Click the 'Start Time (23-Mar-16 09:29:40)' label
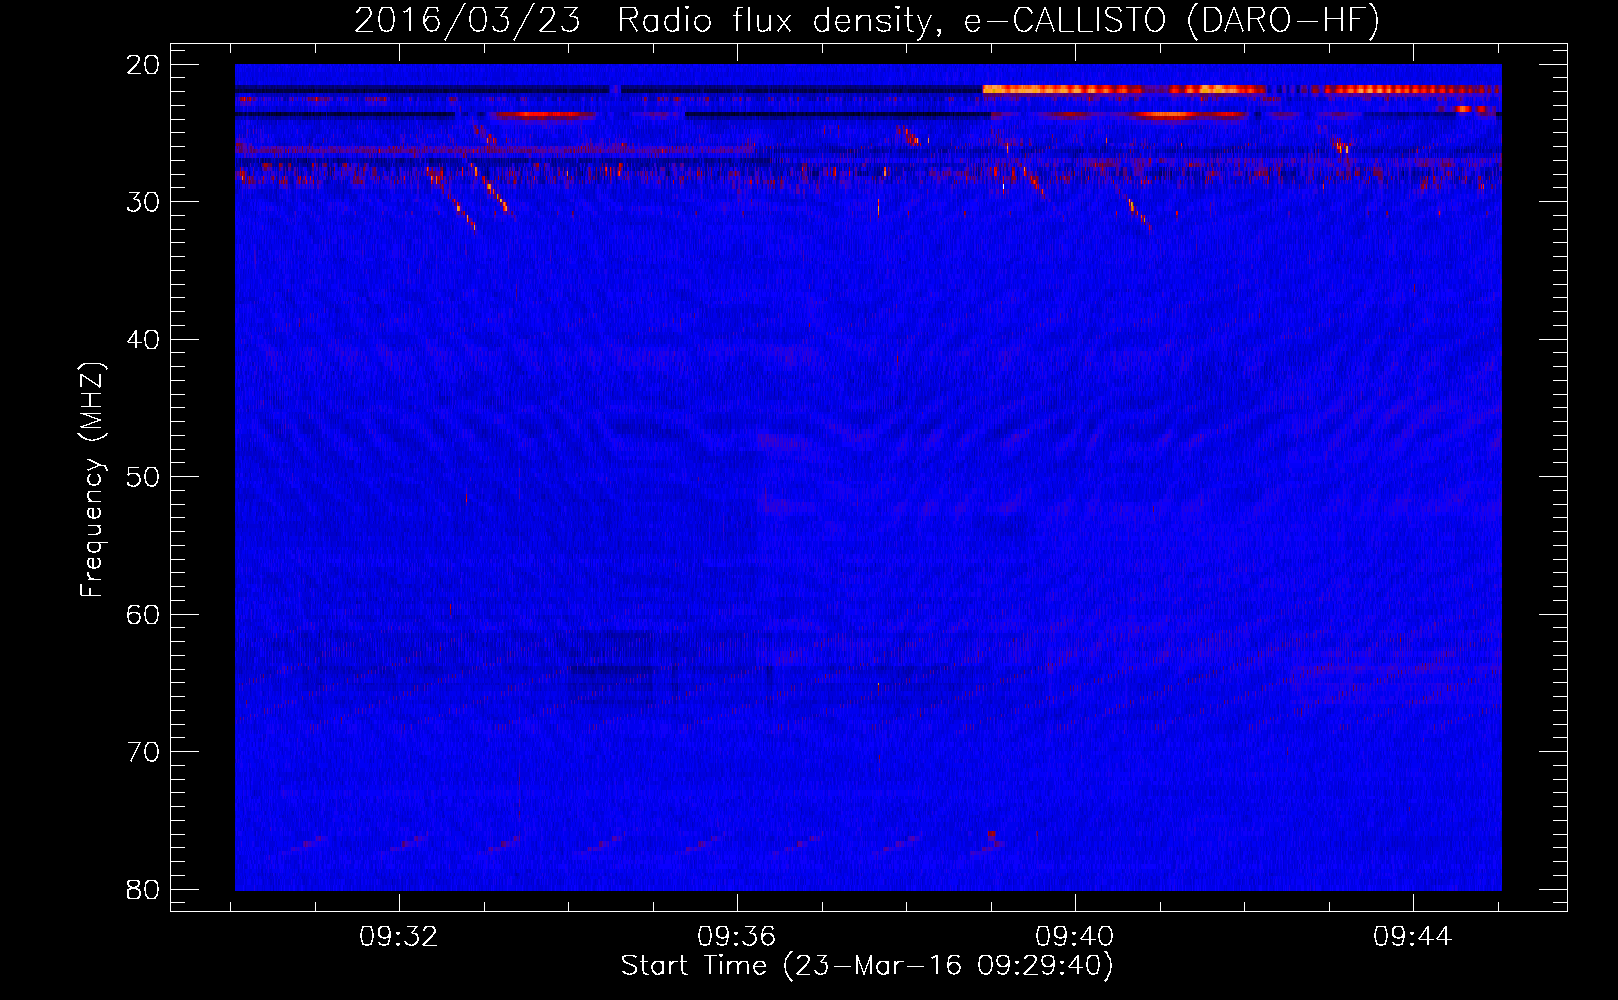Image resolution: width=1618 pixels, height=1000 pixels. 867,966
